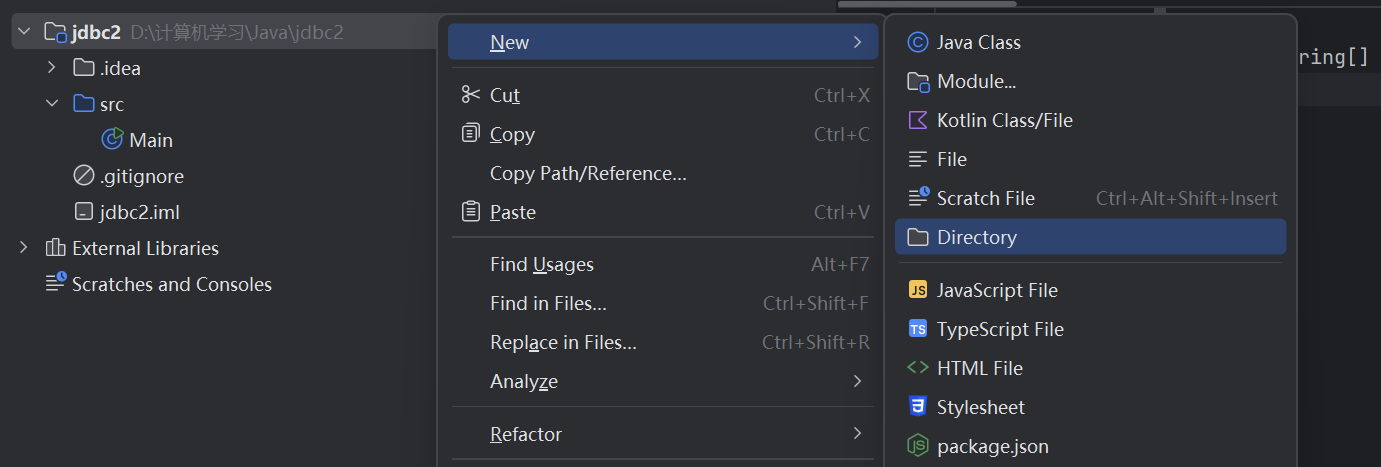The width and height of the screenshot is (1381, 467).
Task: Select Copy from context menu
Action: click(x=663, y=134)
